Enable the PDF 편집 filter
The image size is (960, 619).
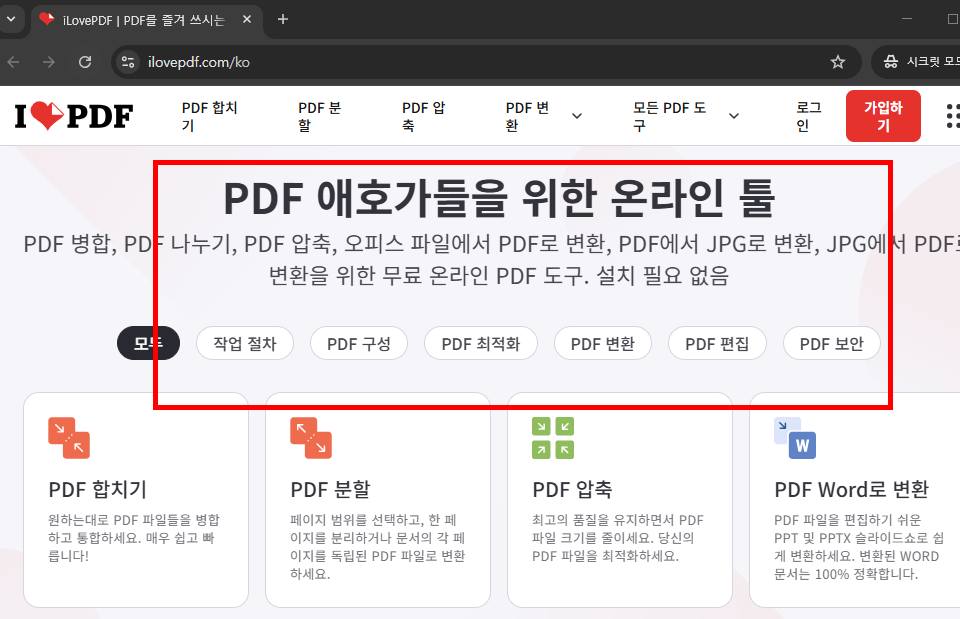(717, 343)
